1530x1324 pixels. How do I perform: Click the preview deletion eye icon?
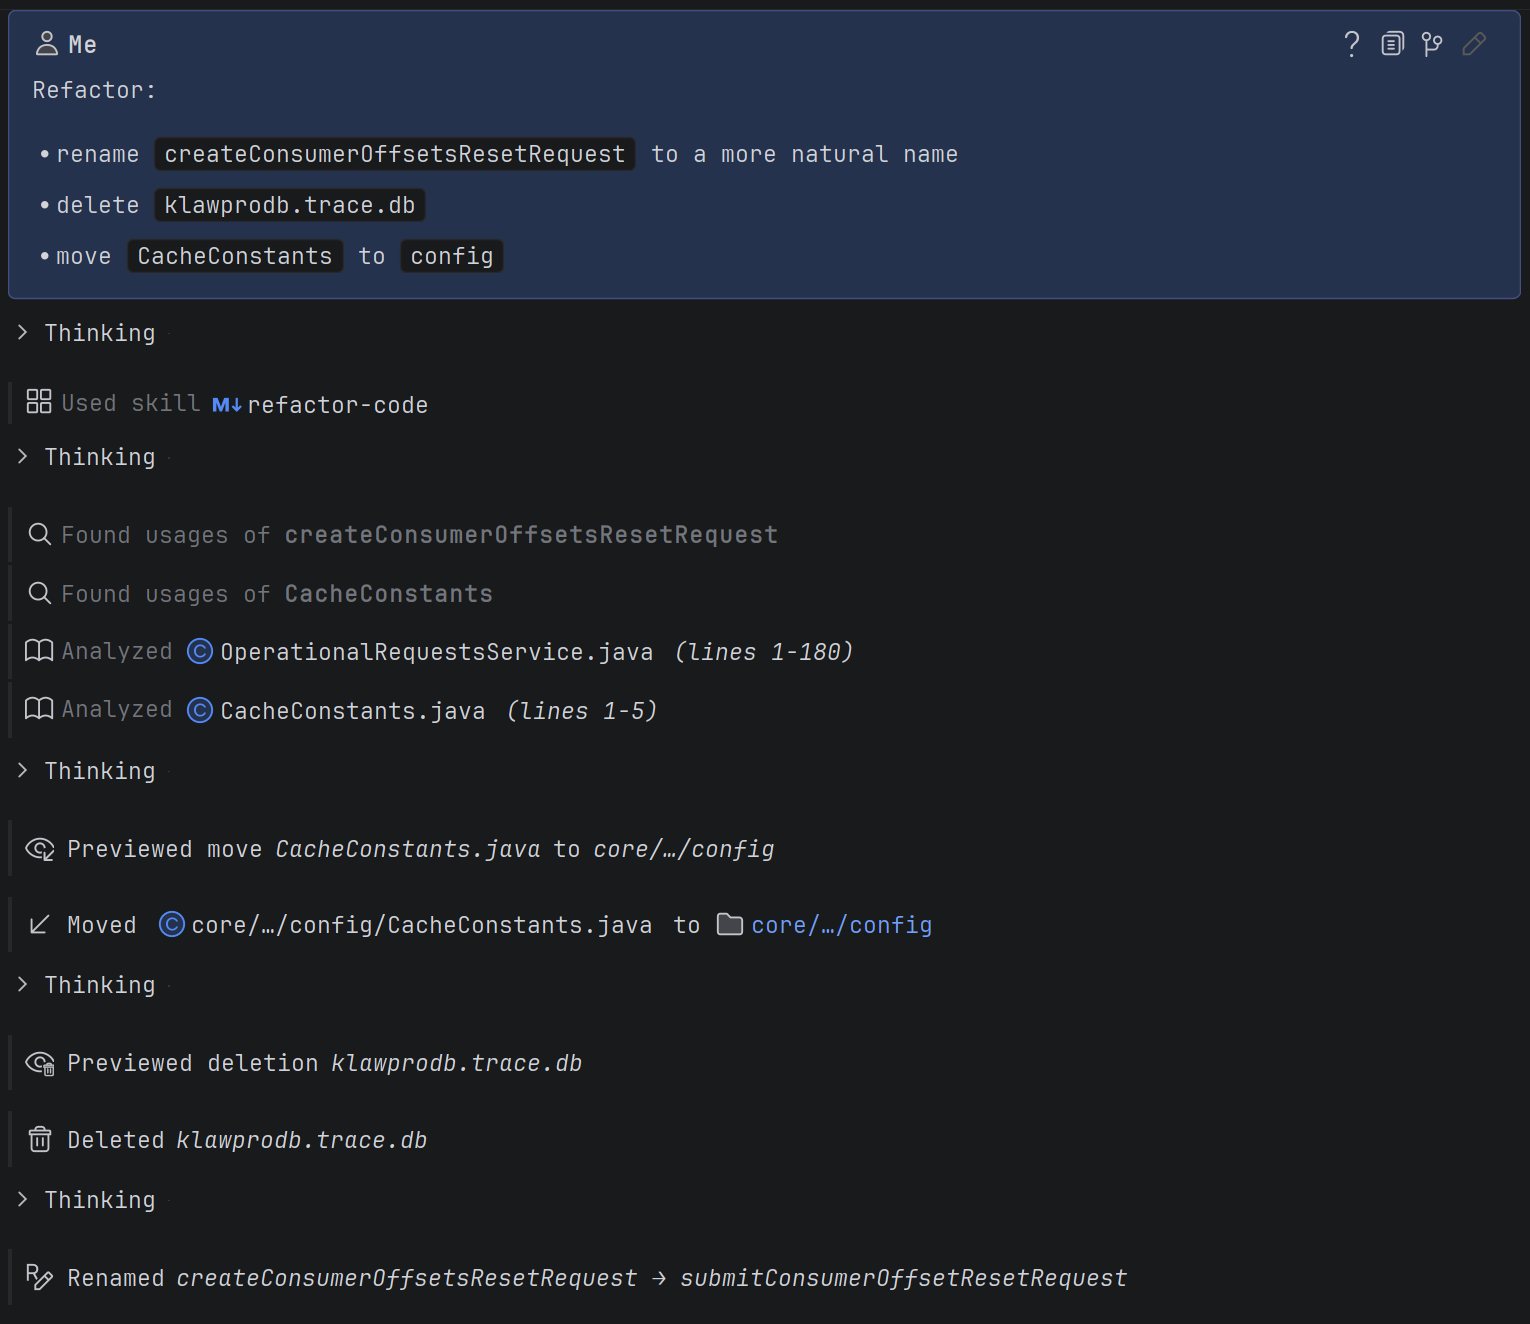click(40, 1063)
